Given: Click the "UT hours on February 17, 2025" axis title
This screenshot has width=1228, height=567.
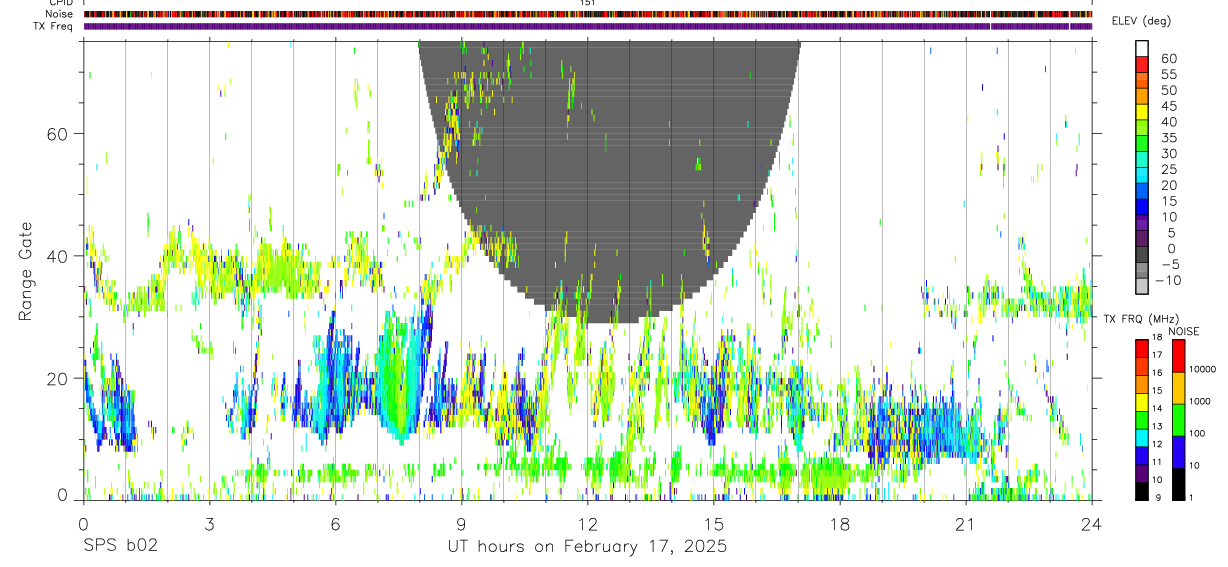Looking at the screenshot, I should click(587, 548).
